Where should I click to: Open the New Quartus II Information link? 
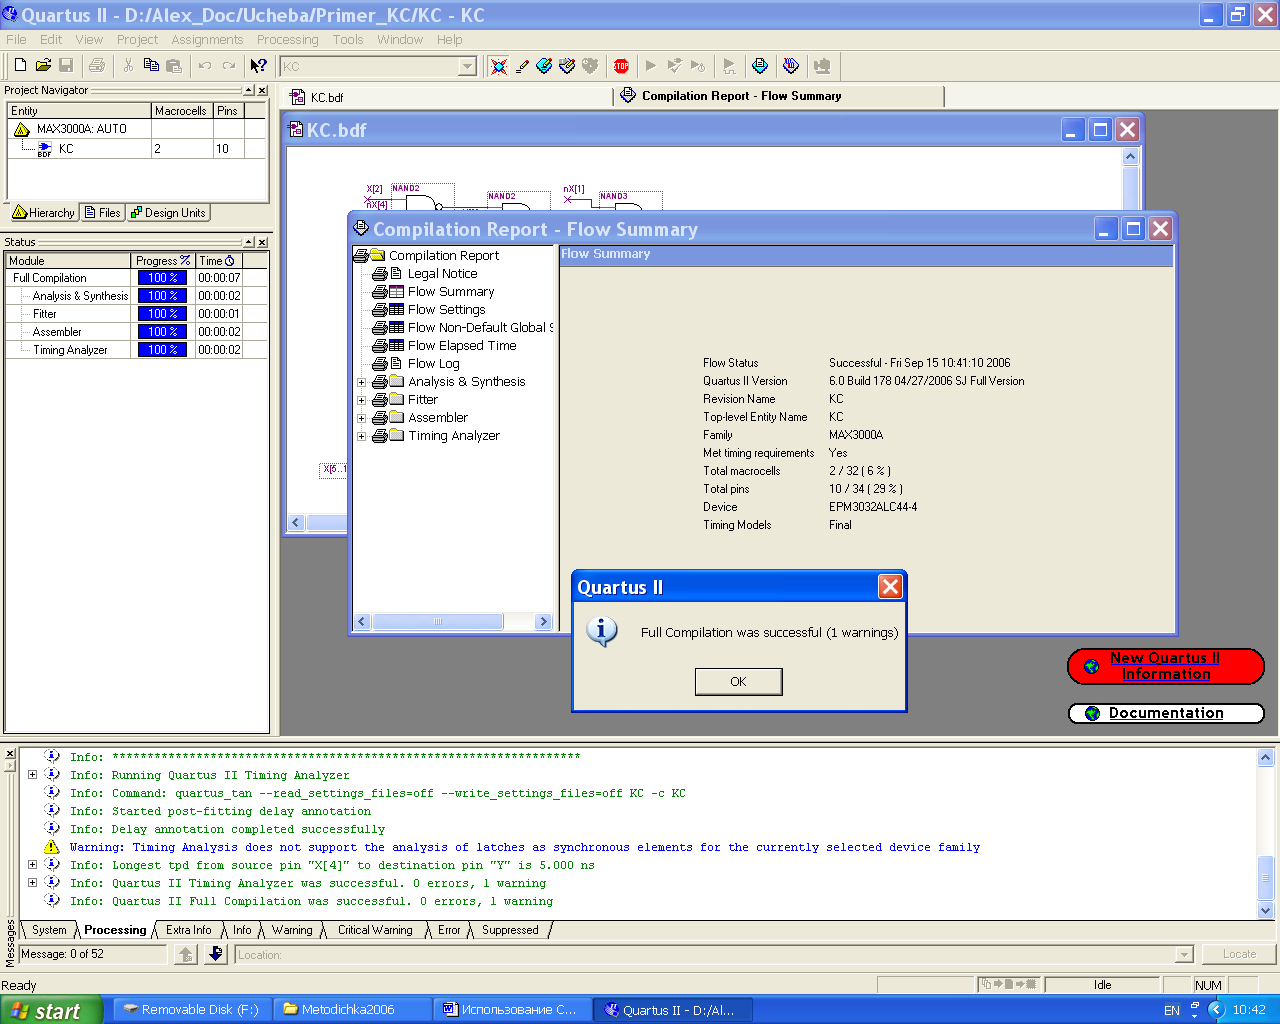[1166, 666]
